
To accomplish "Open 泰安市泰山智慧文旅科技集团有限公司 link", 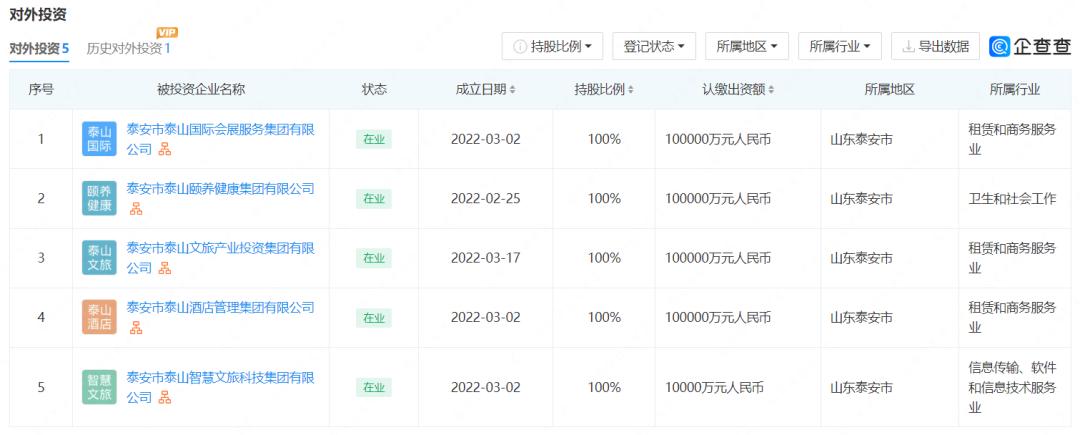I will (x=220, y=386).
